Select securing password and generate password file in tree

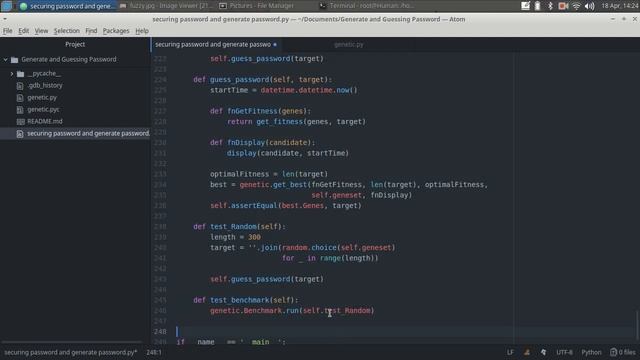click(75, 133)
